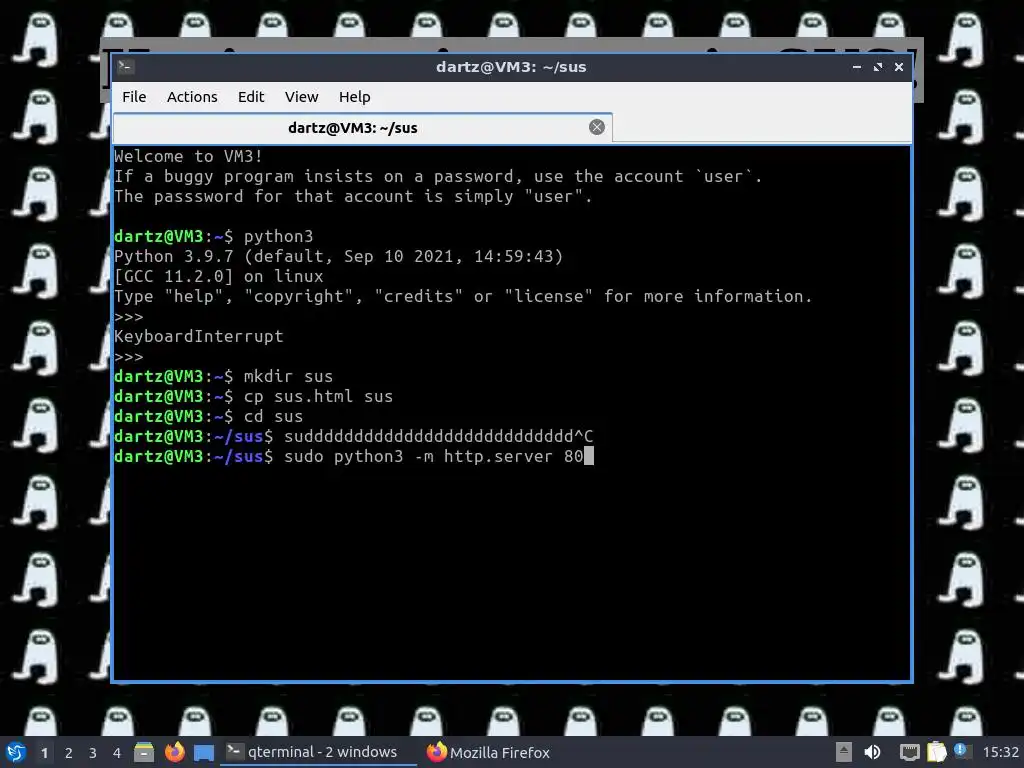Open the Edit menu
Screen dimensions: 1024x768
[x=251, y=97]
